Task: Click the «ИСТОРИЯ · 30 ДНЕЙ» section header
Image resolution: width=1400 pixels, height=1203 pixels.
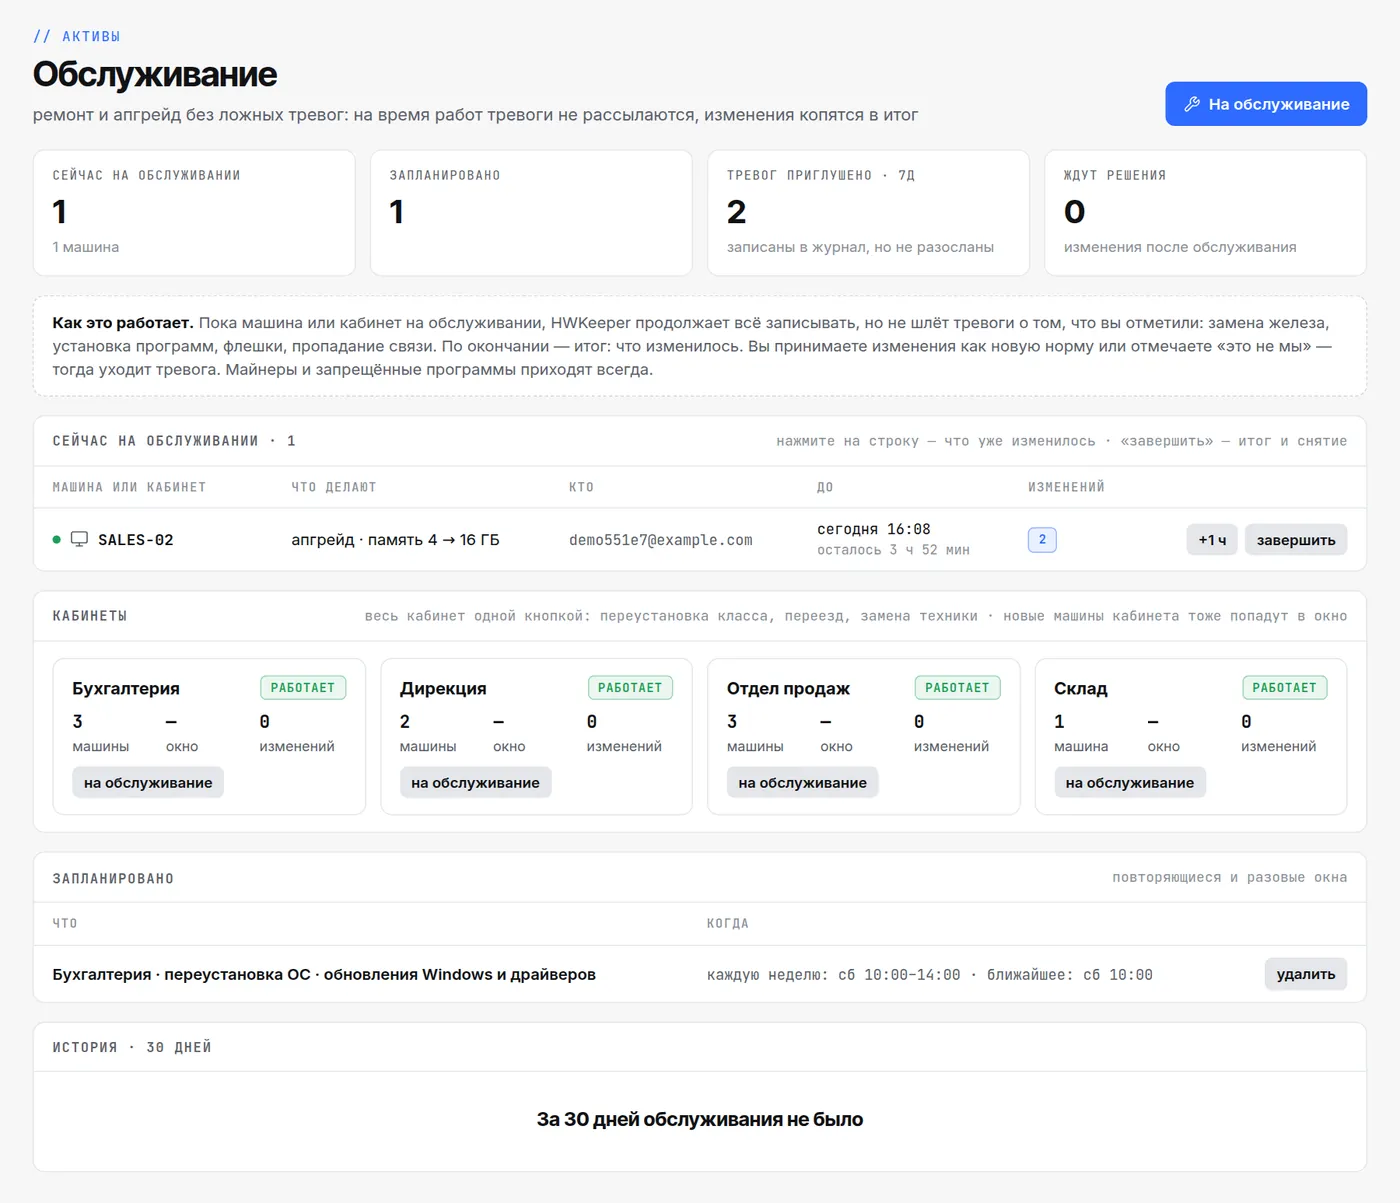Action: (x=132, y=1047)
